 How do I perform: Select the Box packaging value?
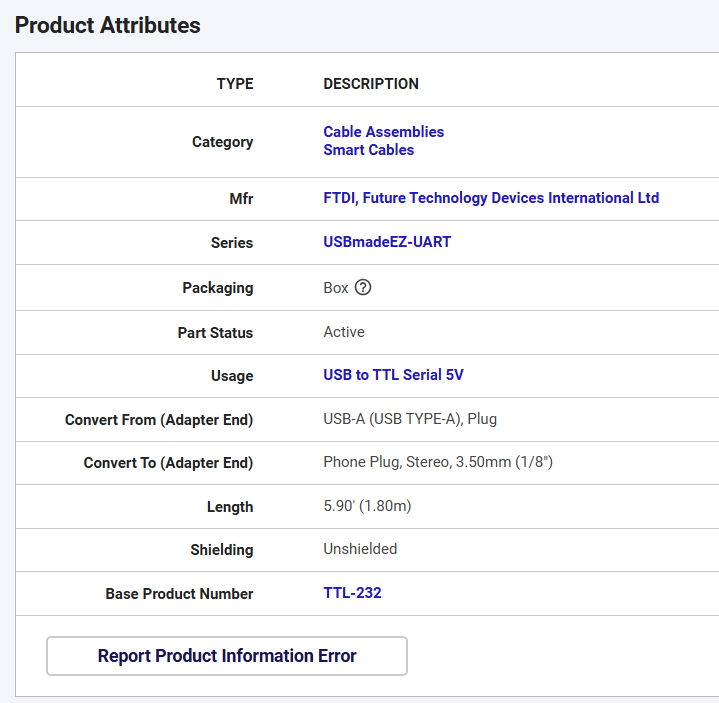click(336, 288)
